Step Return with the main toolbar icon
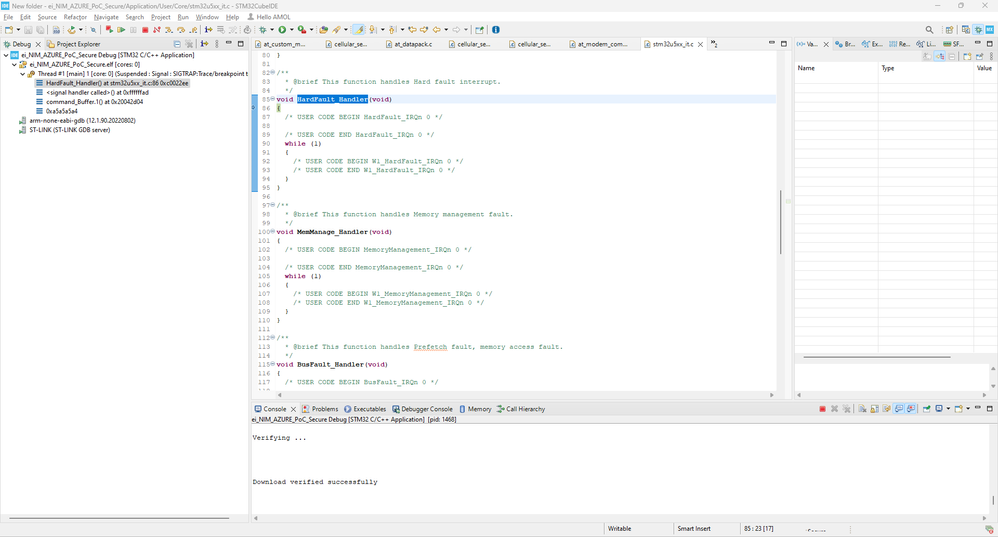 point(193,29)
